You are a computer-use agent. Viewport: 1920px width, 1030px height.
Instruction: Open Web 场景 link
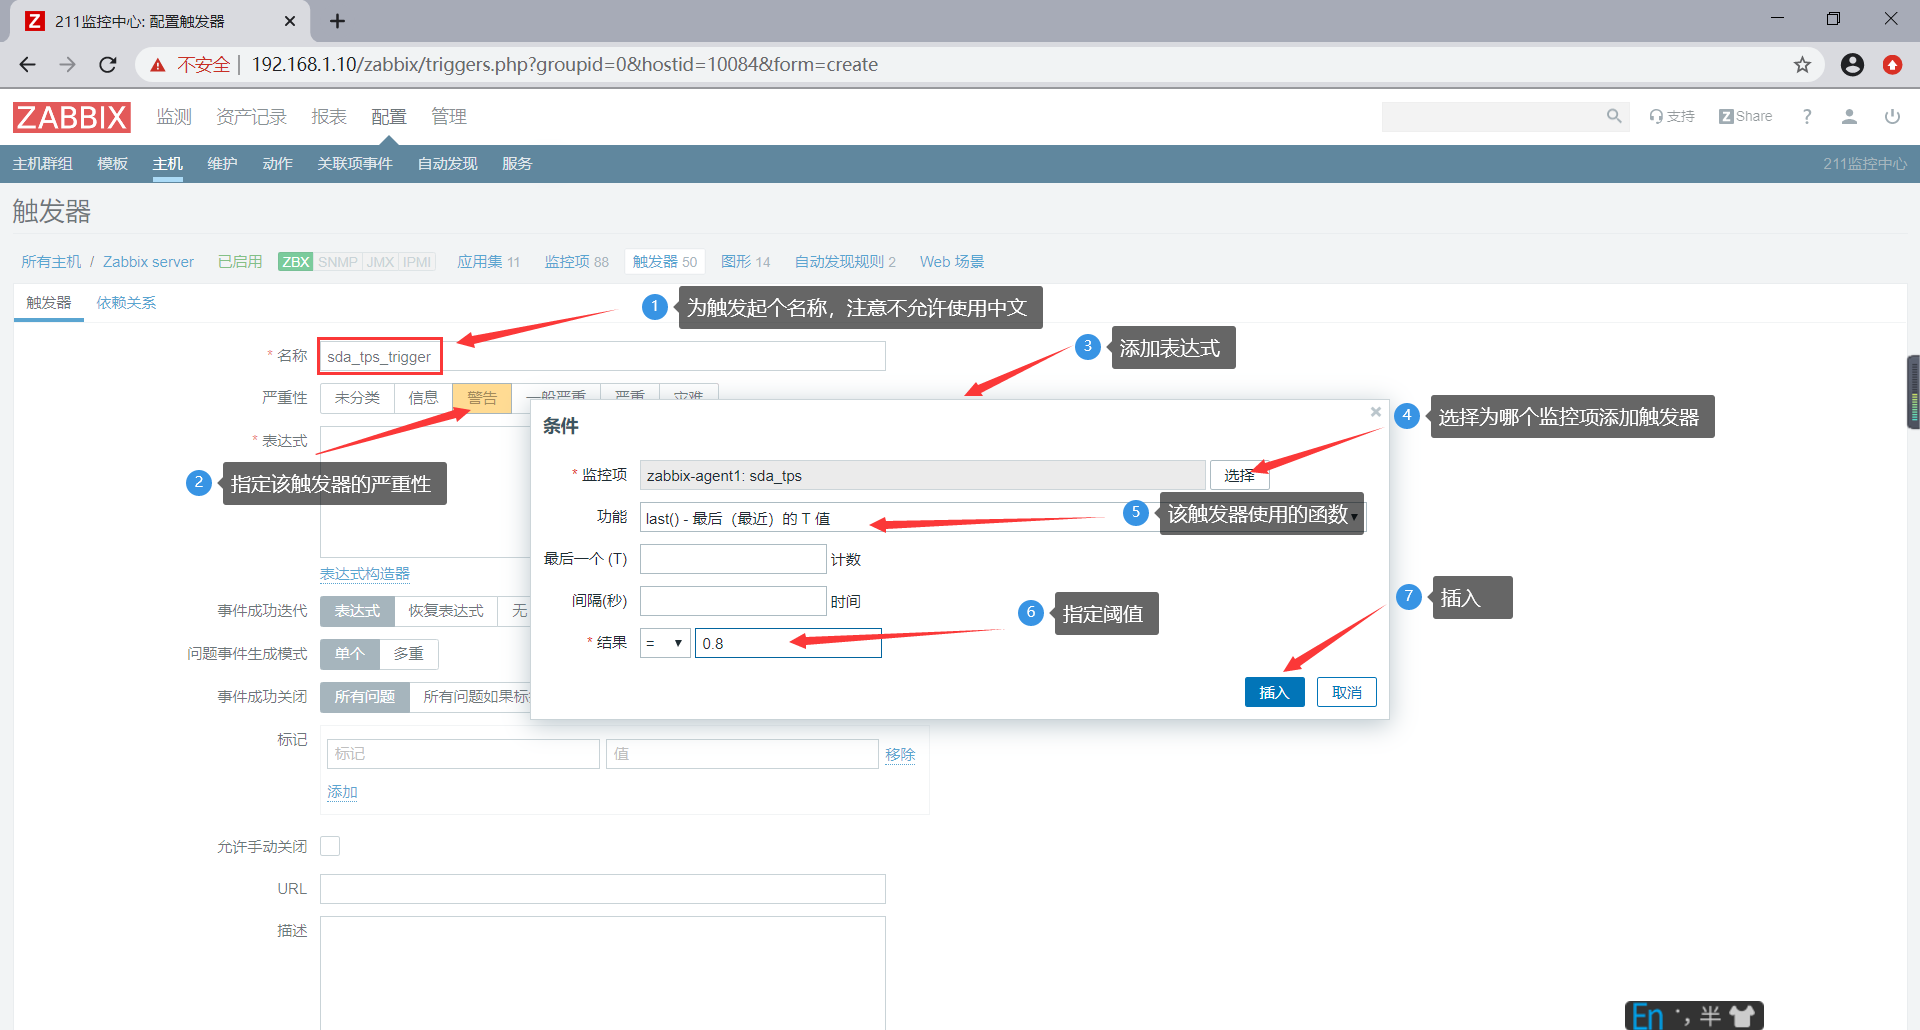(952, 262)
